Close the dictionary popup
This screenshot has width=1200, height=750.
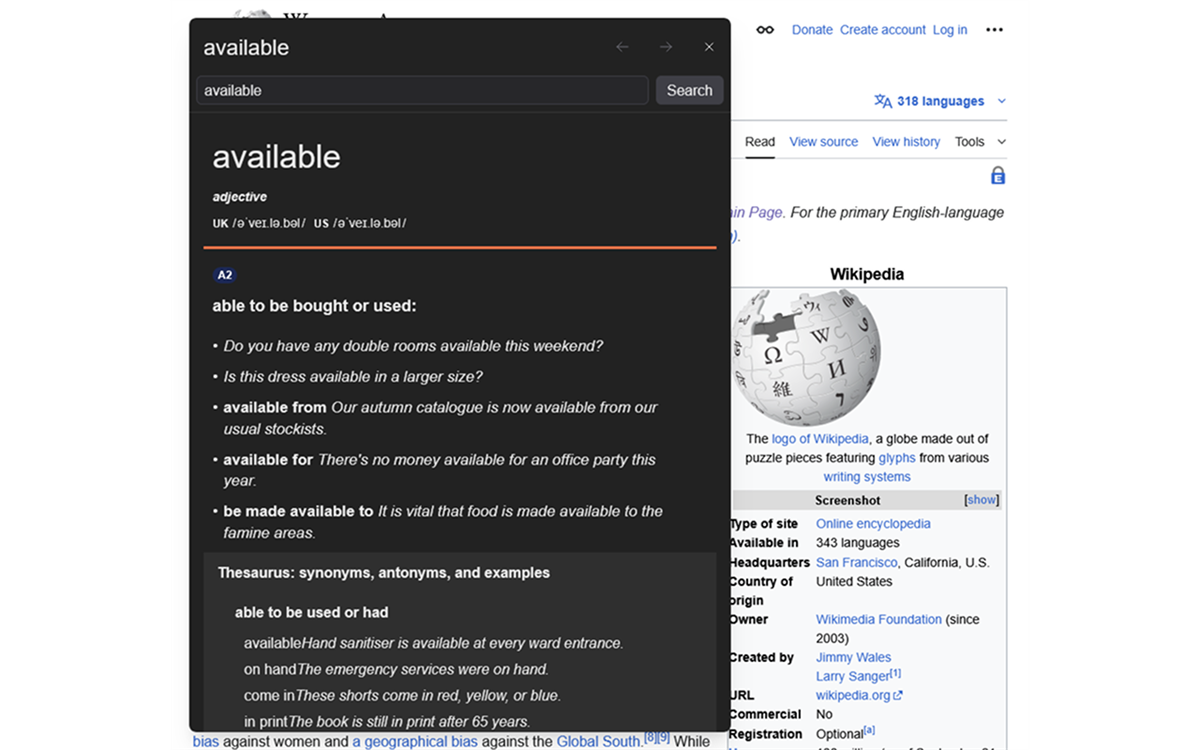709,47
